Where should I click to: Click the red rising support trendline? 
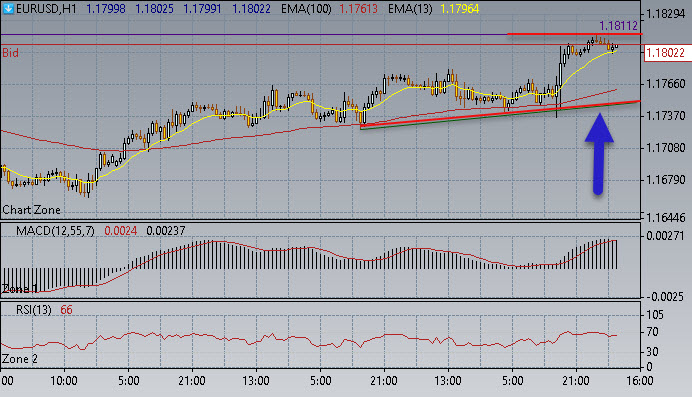pos(500,114)
